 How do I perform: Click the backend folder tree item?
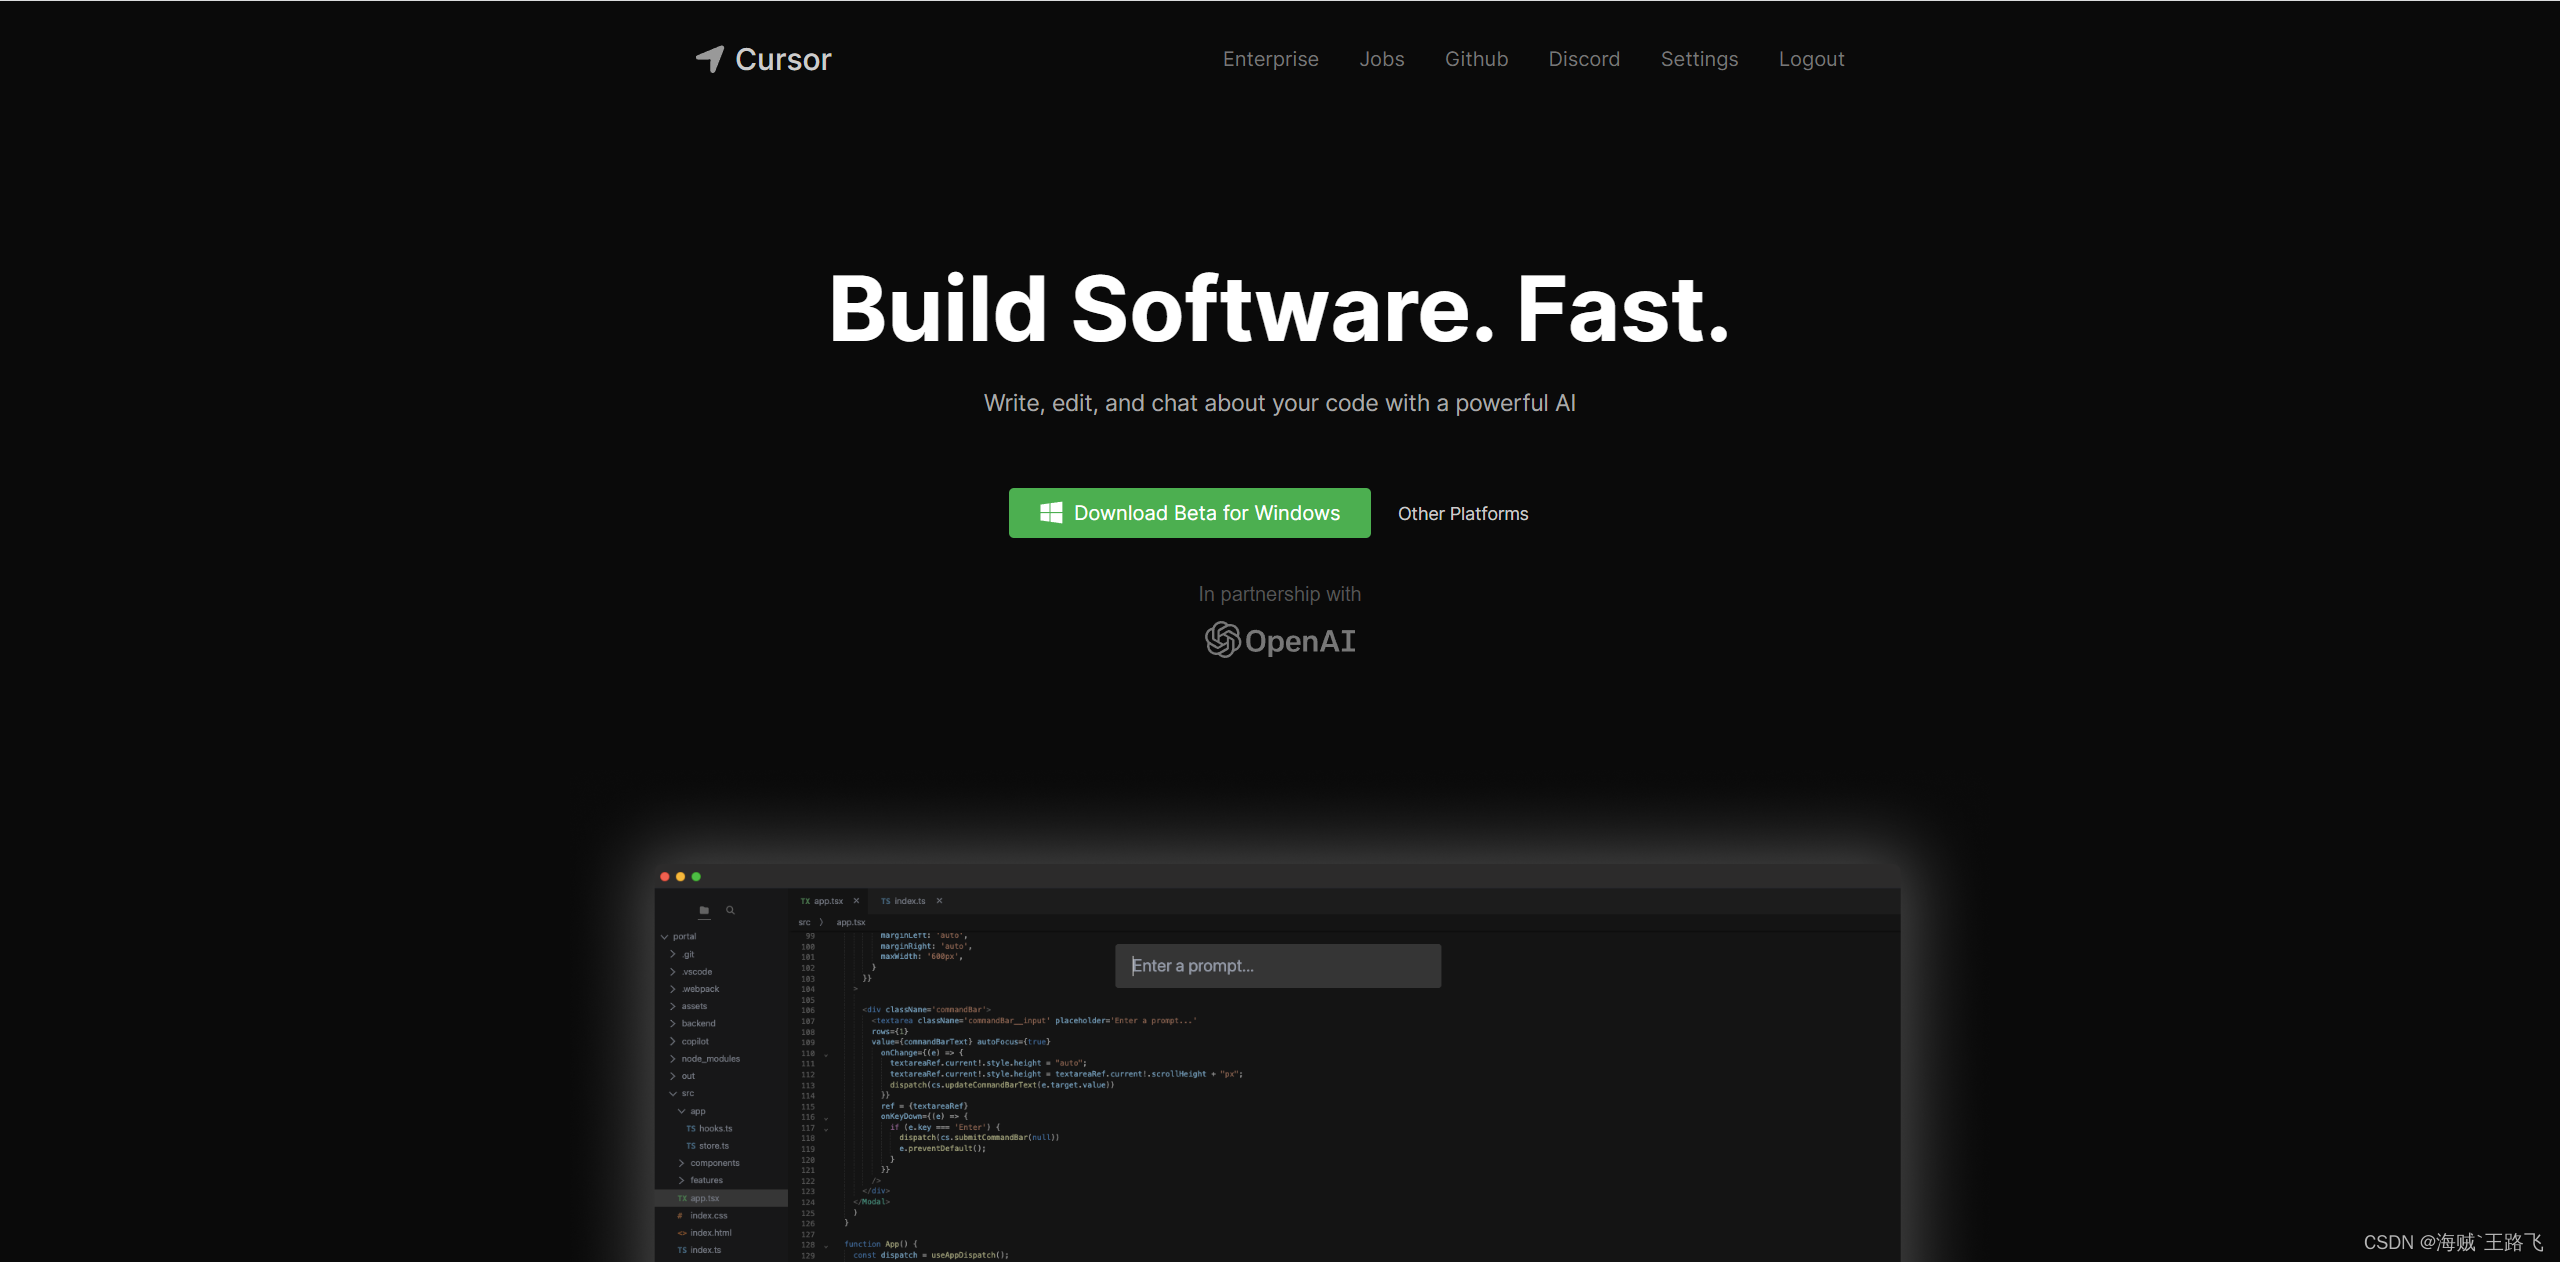coord(700,1022)
